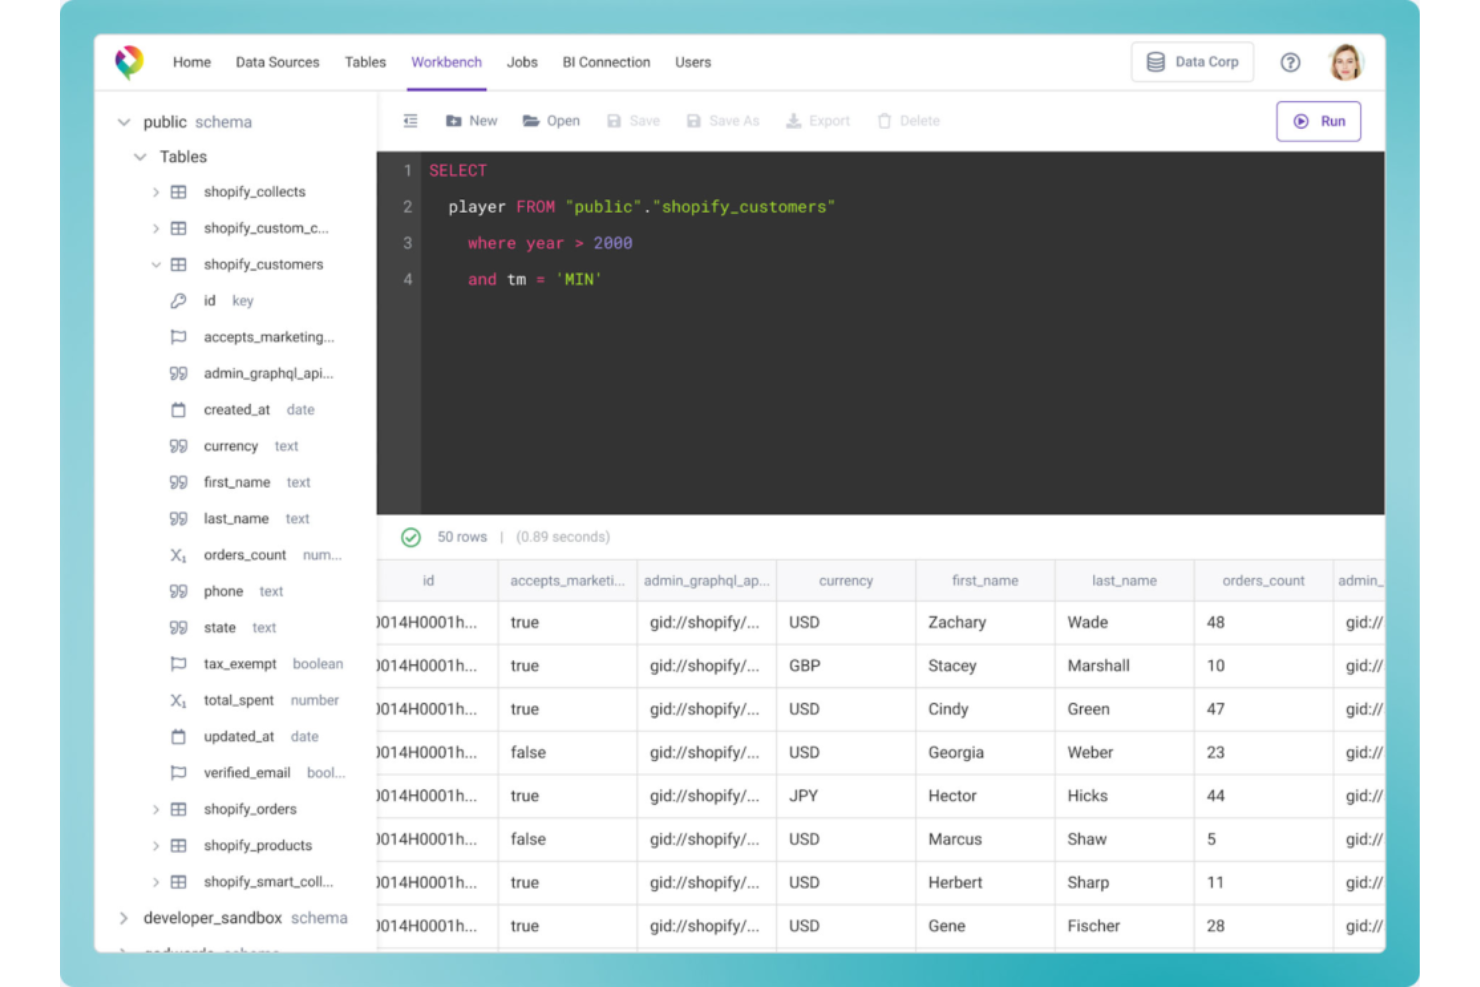1480x987 pixels.
Task: Open the help question mark icon
Action: [1290, 62]
